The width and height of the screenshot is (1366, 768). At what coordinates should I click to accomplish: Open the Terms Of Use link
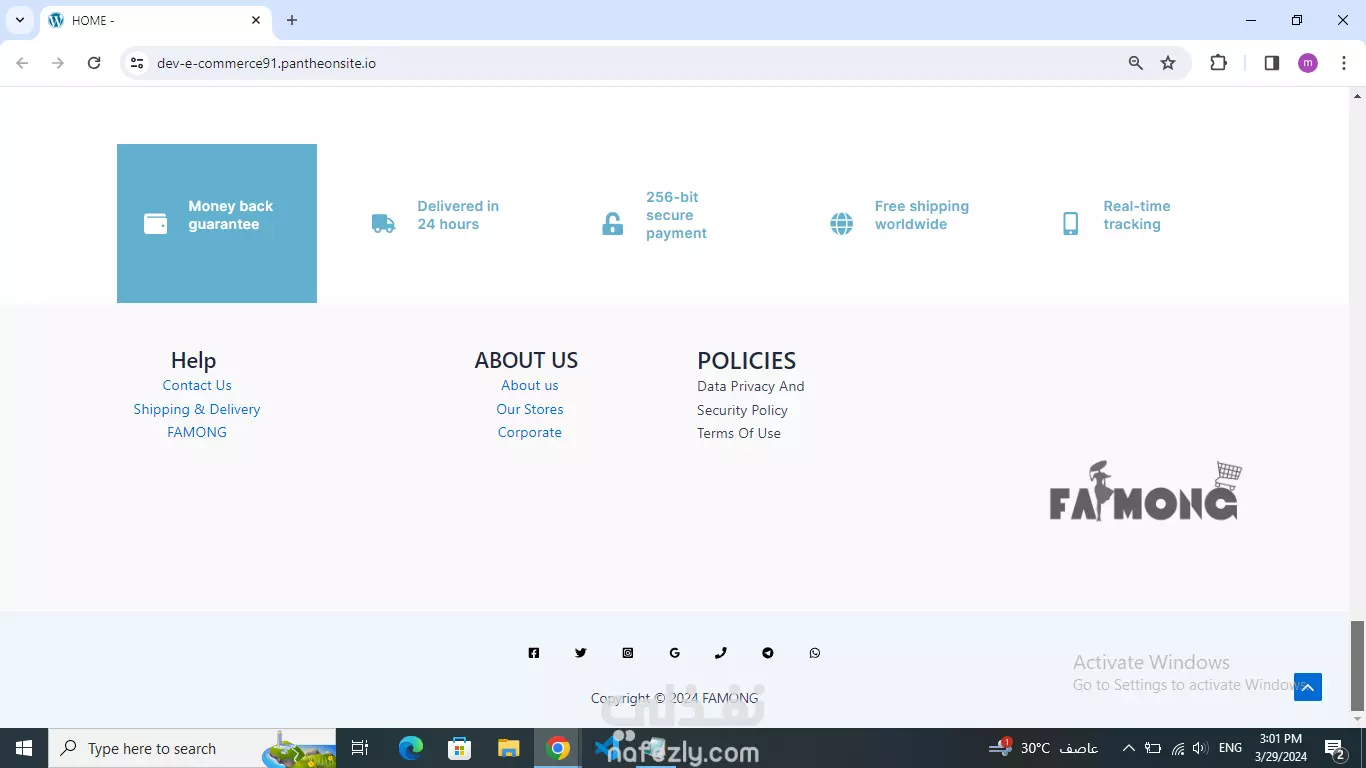click(x=739, y=433)
